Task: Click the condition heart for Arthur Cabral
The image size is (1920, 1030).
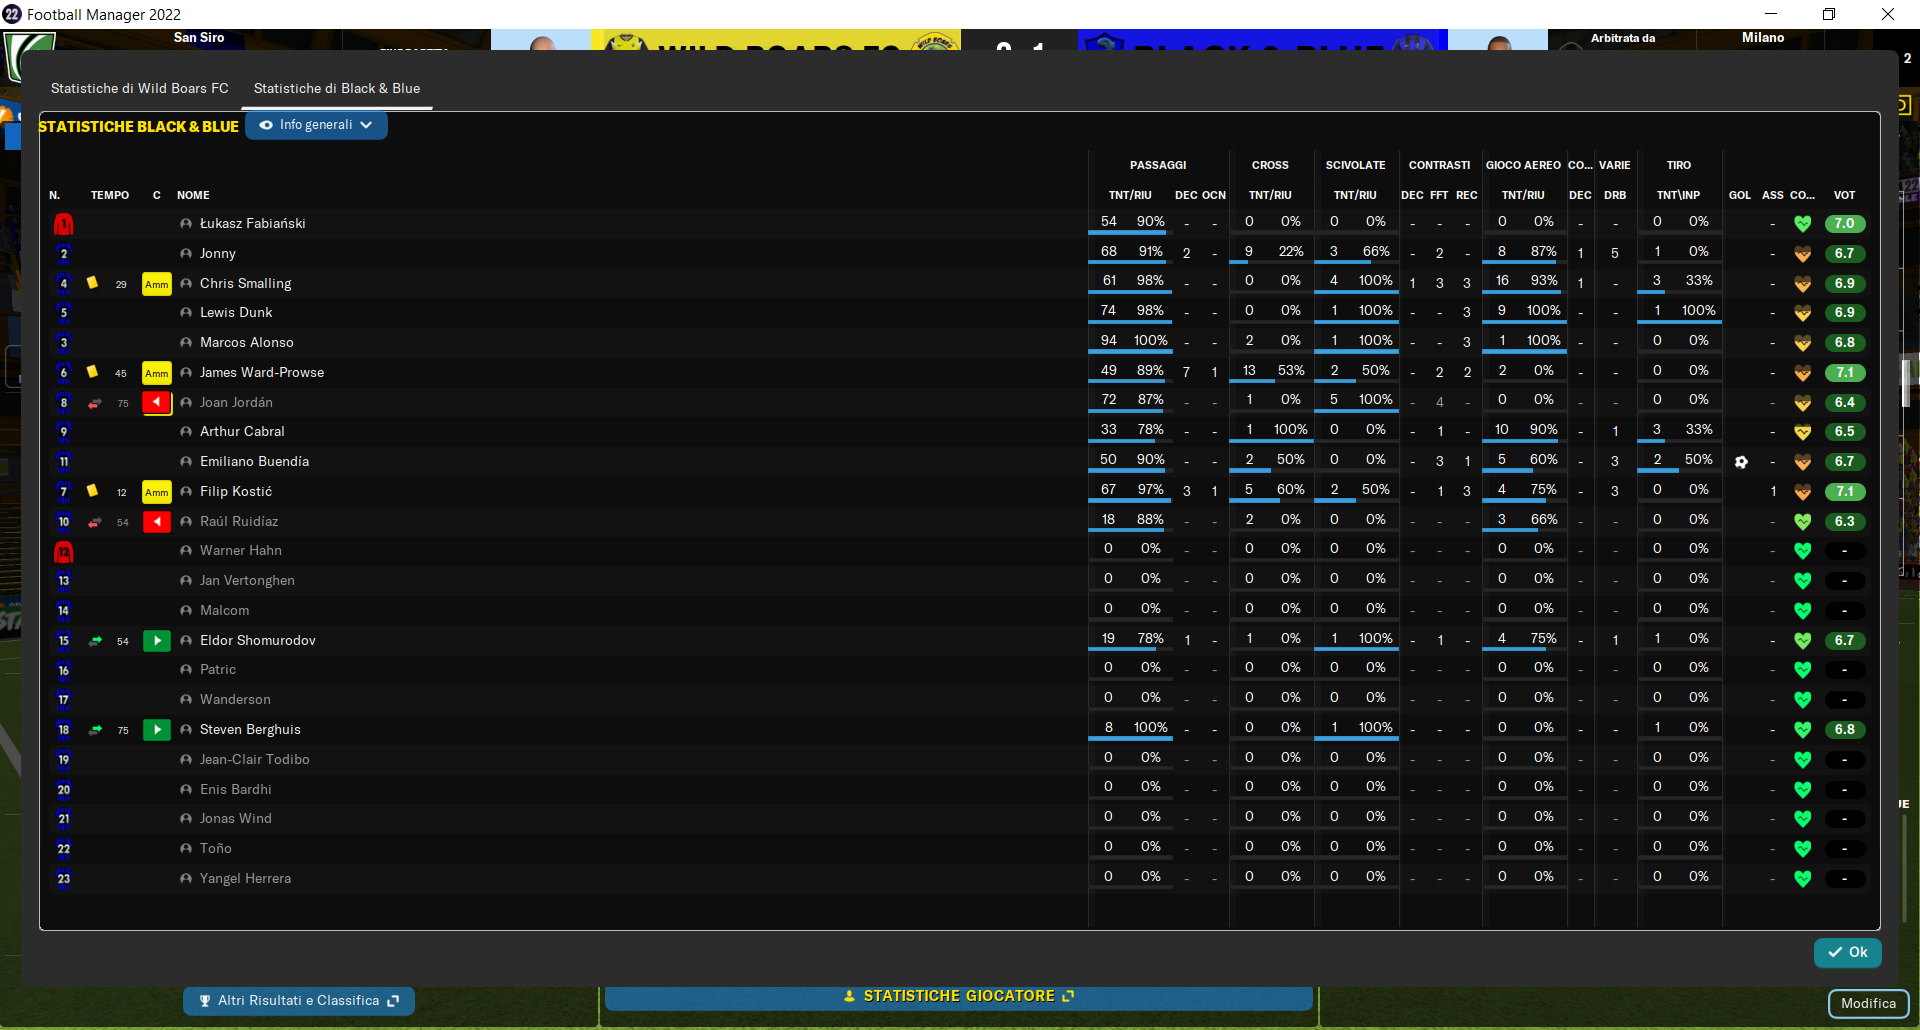Action: click(1803, 432)
